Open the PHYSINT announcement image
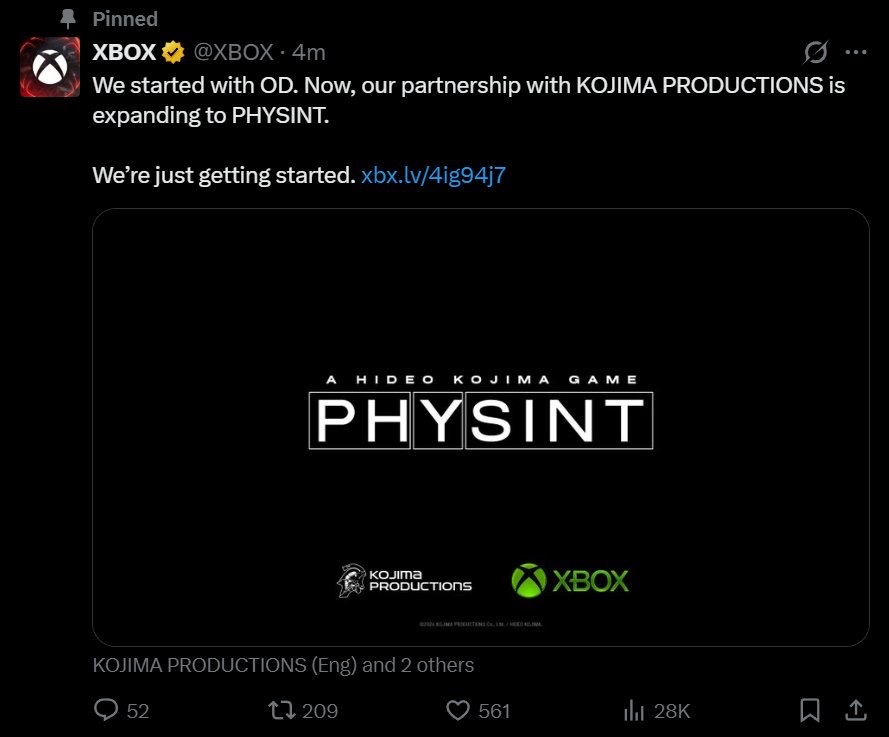Viewport: 889px width, 737px height. click(481, 427)
